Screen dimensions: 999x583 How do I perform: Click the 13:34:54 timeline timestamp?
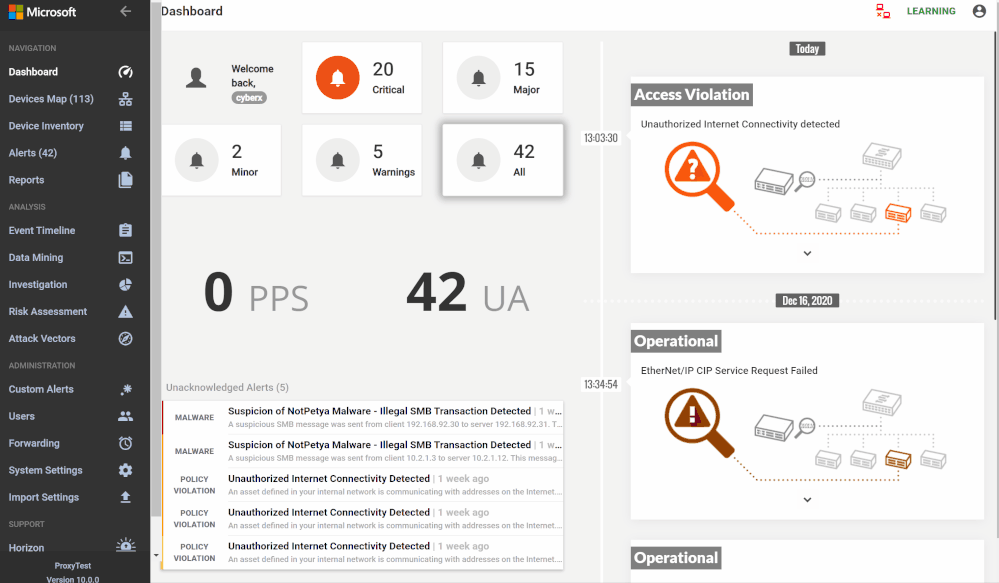point(601,384)
